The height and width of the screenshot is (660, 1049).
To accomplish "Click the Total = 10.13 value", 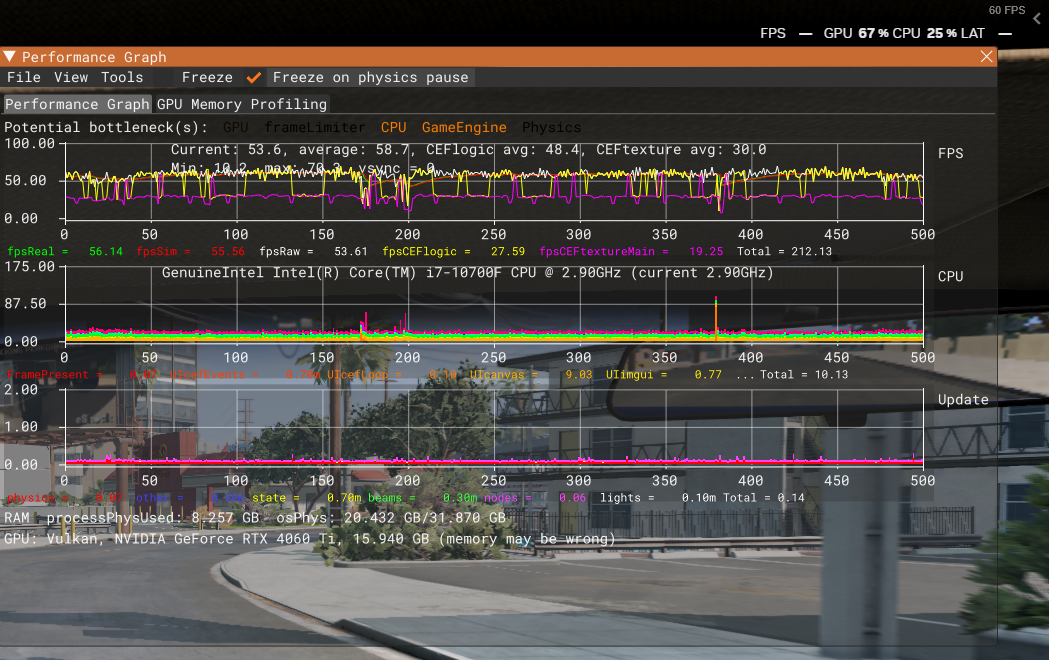I will (803, 374).
